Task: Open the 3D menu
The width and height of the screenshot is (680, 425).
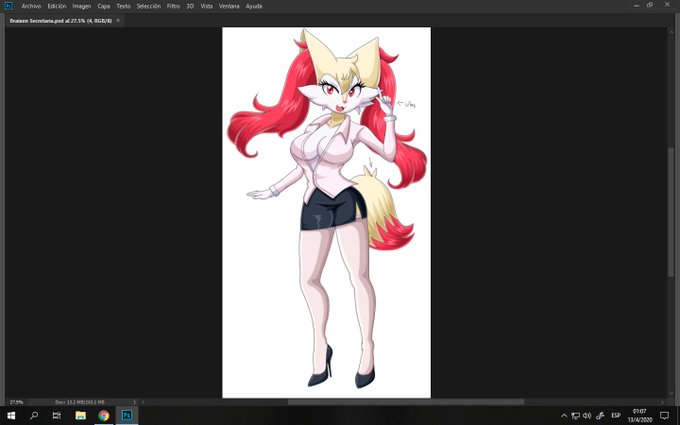Action: pos(190,6)
